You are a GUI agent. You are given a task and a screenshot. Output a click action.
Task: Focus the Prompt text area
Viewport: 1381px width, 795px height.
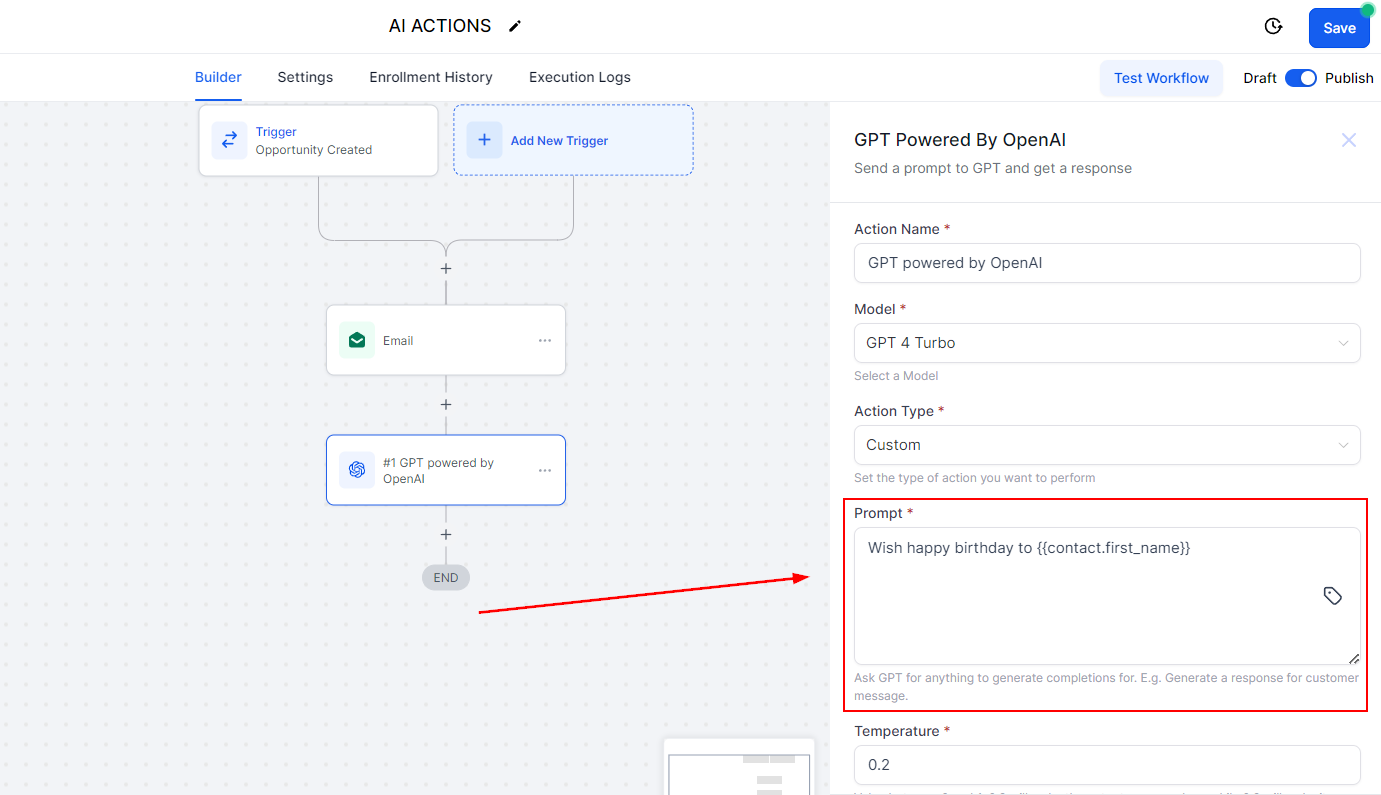tap(1107, 596)
